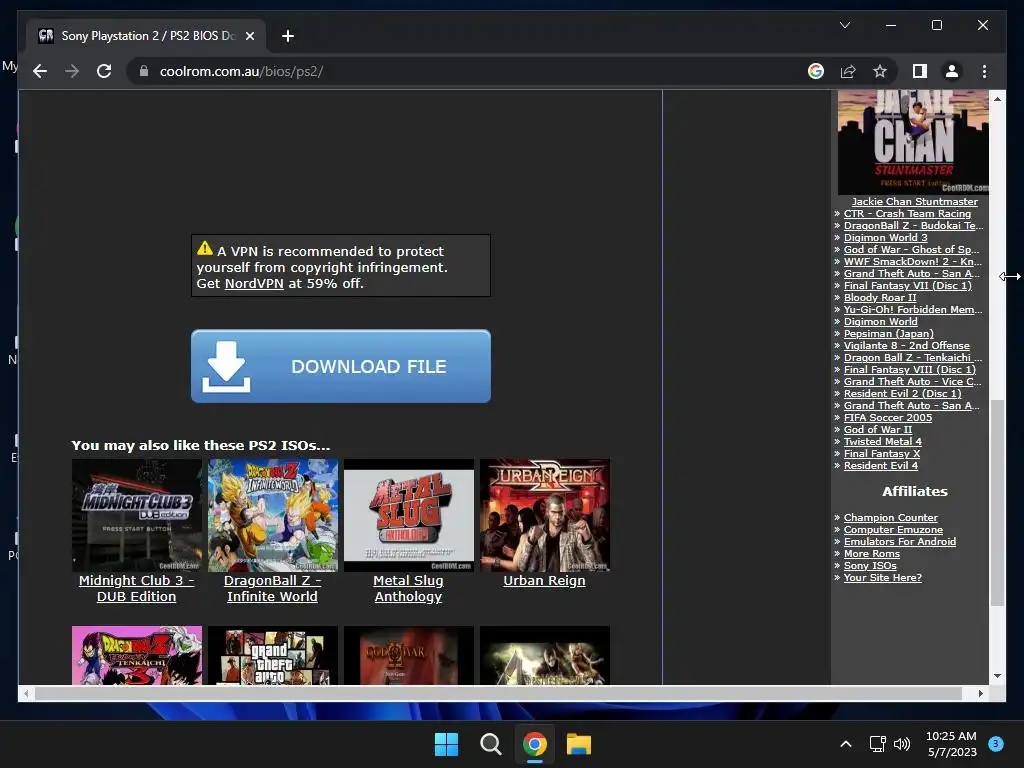Click the Urban Reign cover thumbnail
Screen dimensions: 1024x768
pos(545,515)
